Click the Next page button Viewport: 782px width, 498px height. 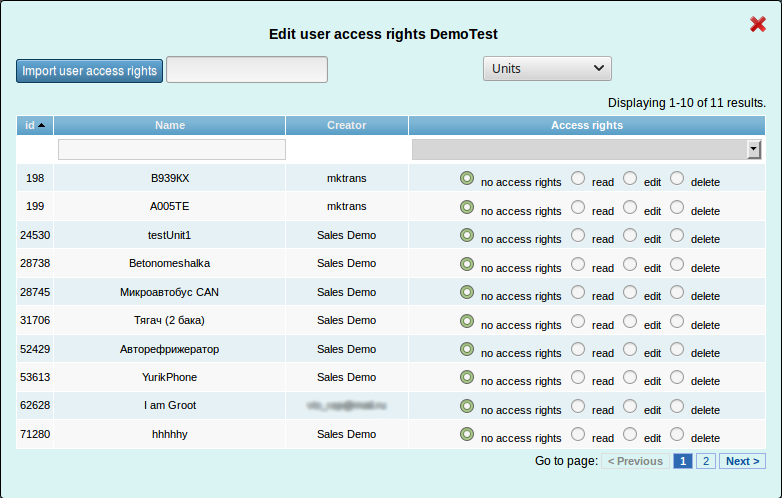click(742, 461)
